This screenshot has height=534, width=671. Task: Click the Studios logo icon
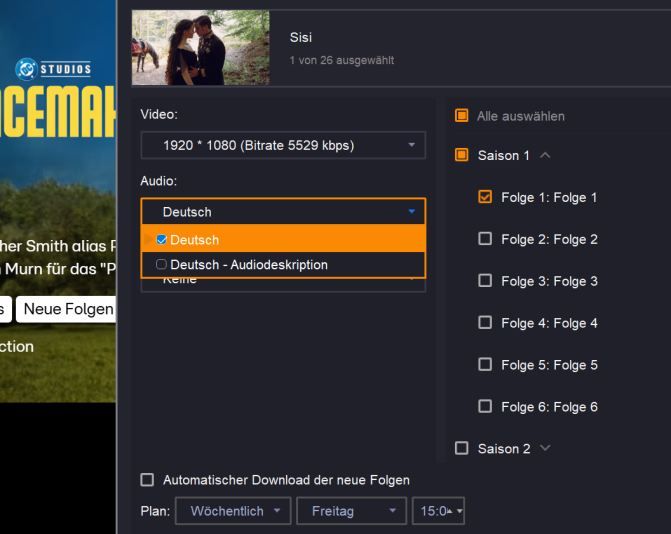(x=26, y=69)
